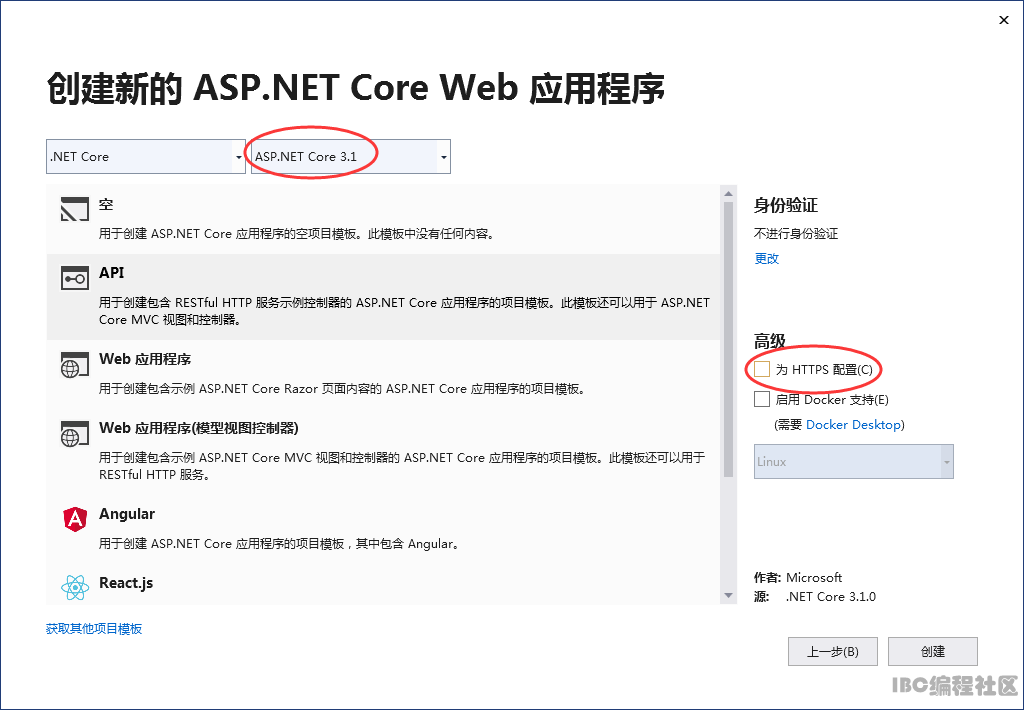Click the 上一步(B) button
The width and height of the screenshot is (1024, 710).
click(833, 651)
